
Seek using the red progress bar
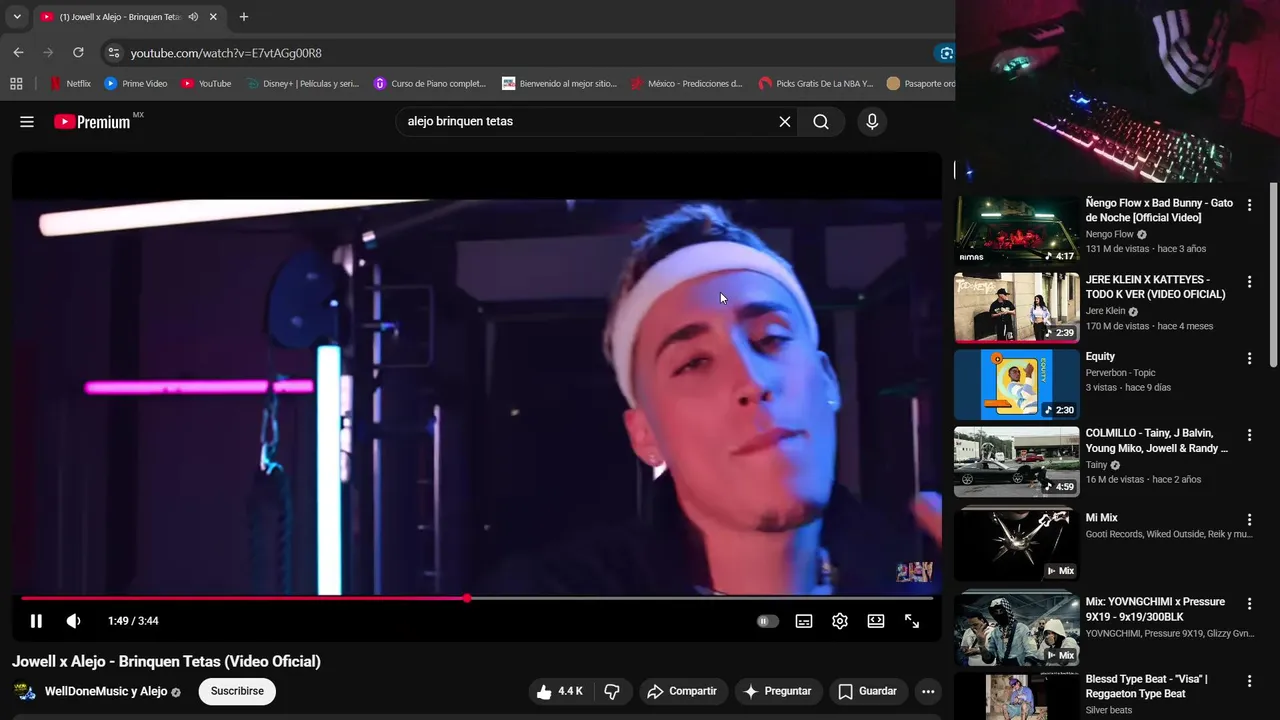point(477,599)
